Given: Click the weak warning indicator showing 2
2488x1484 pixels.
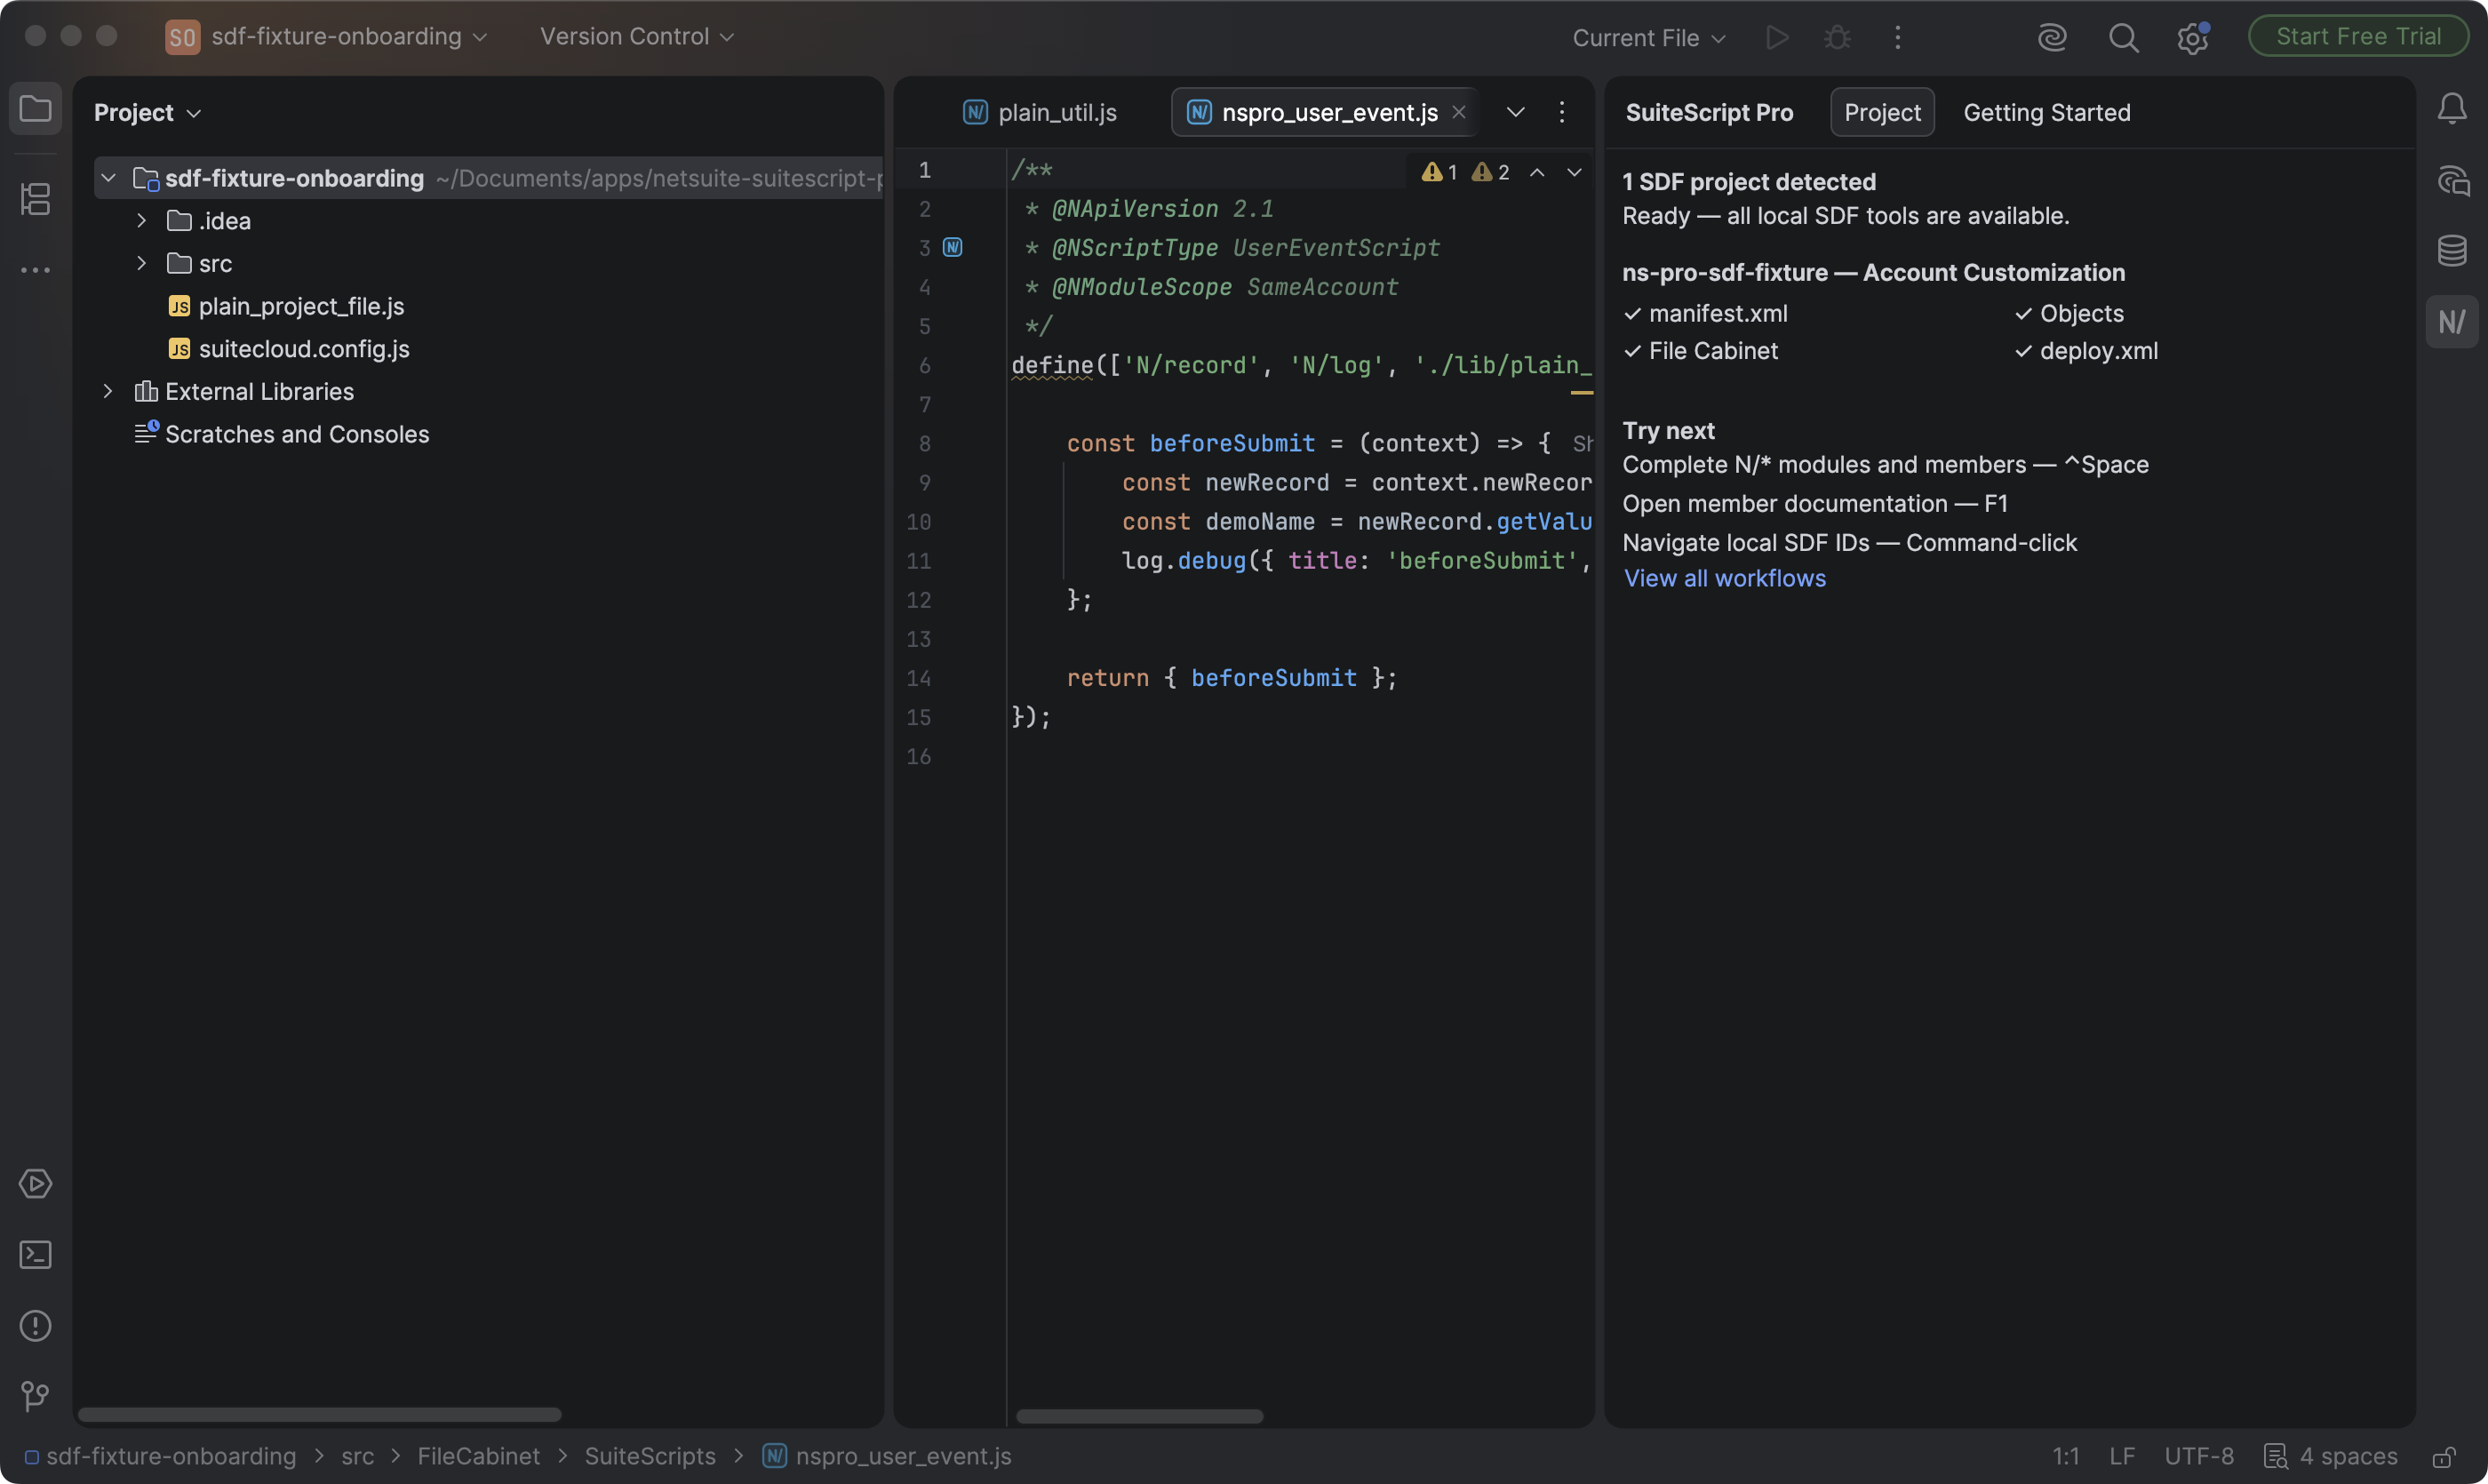Looking at the screenshot, I should pos(1491,172).
